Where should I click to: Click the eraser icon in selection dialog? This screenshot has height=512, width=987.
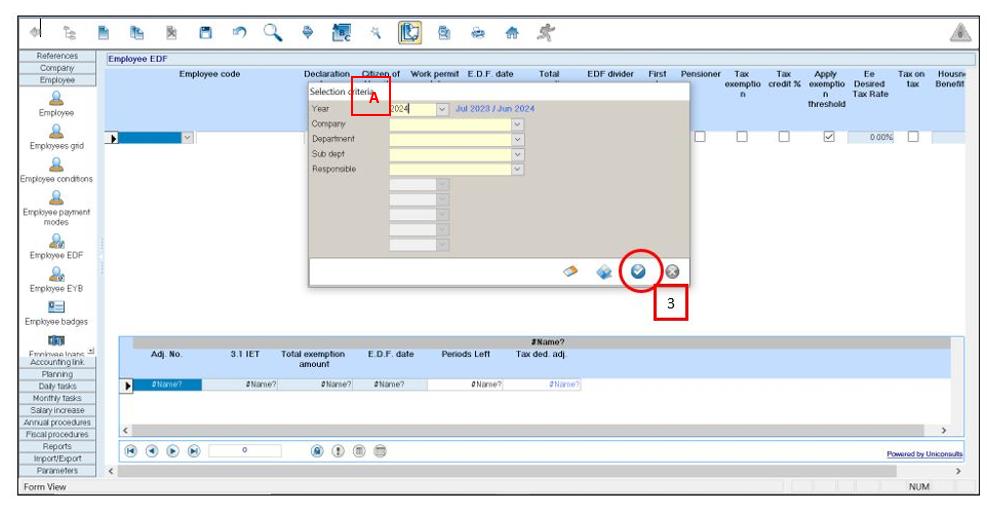click(571, 271)
